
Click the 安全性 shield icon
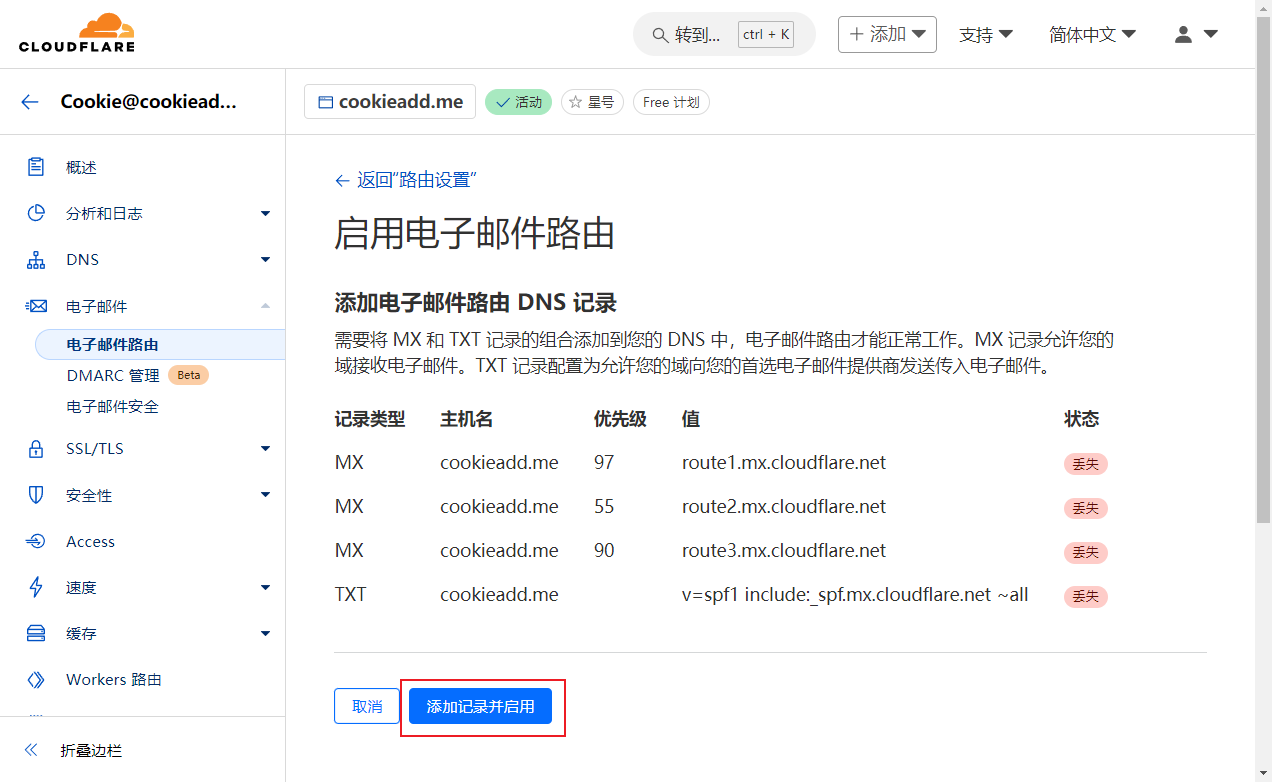tap(36, 495)
